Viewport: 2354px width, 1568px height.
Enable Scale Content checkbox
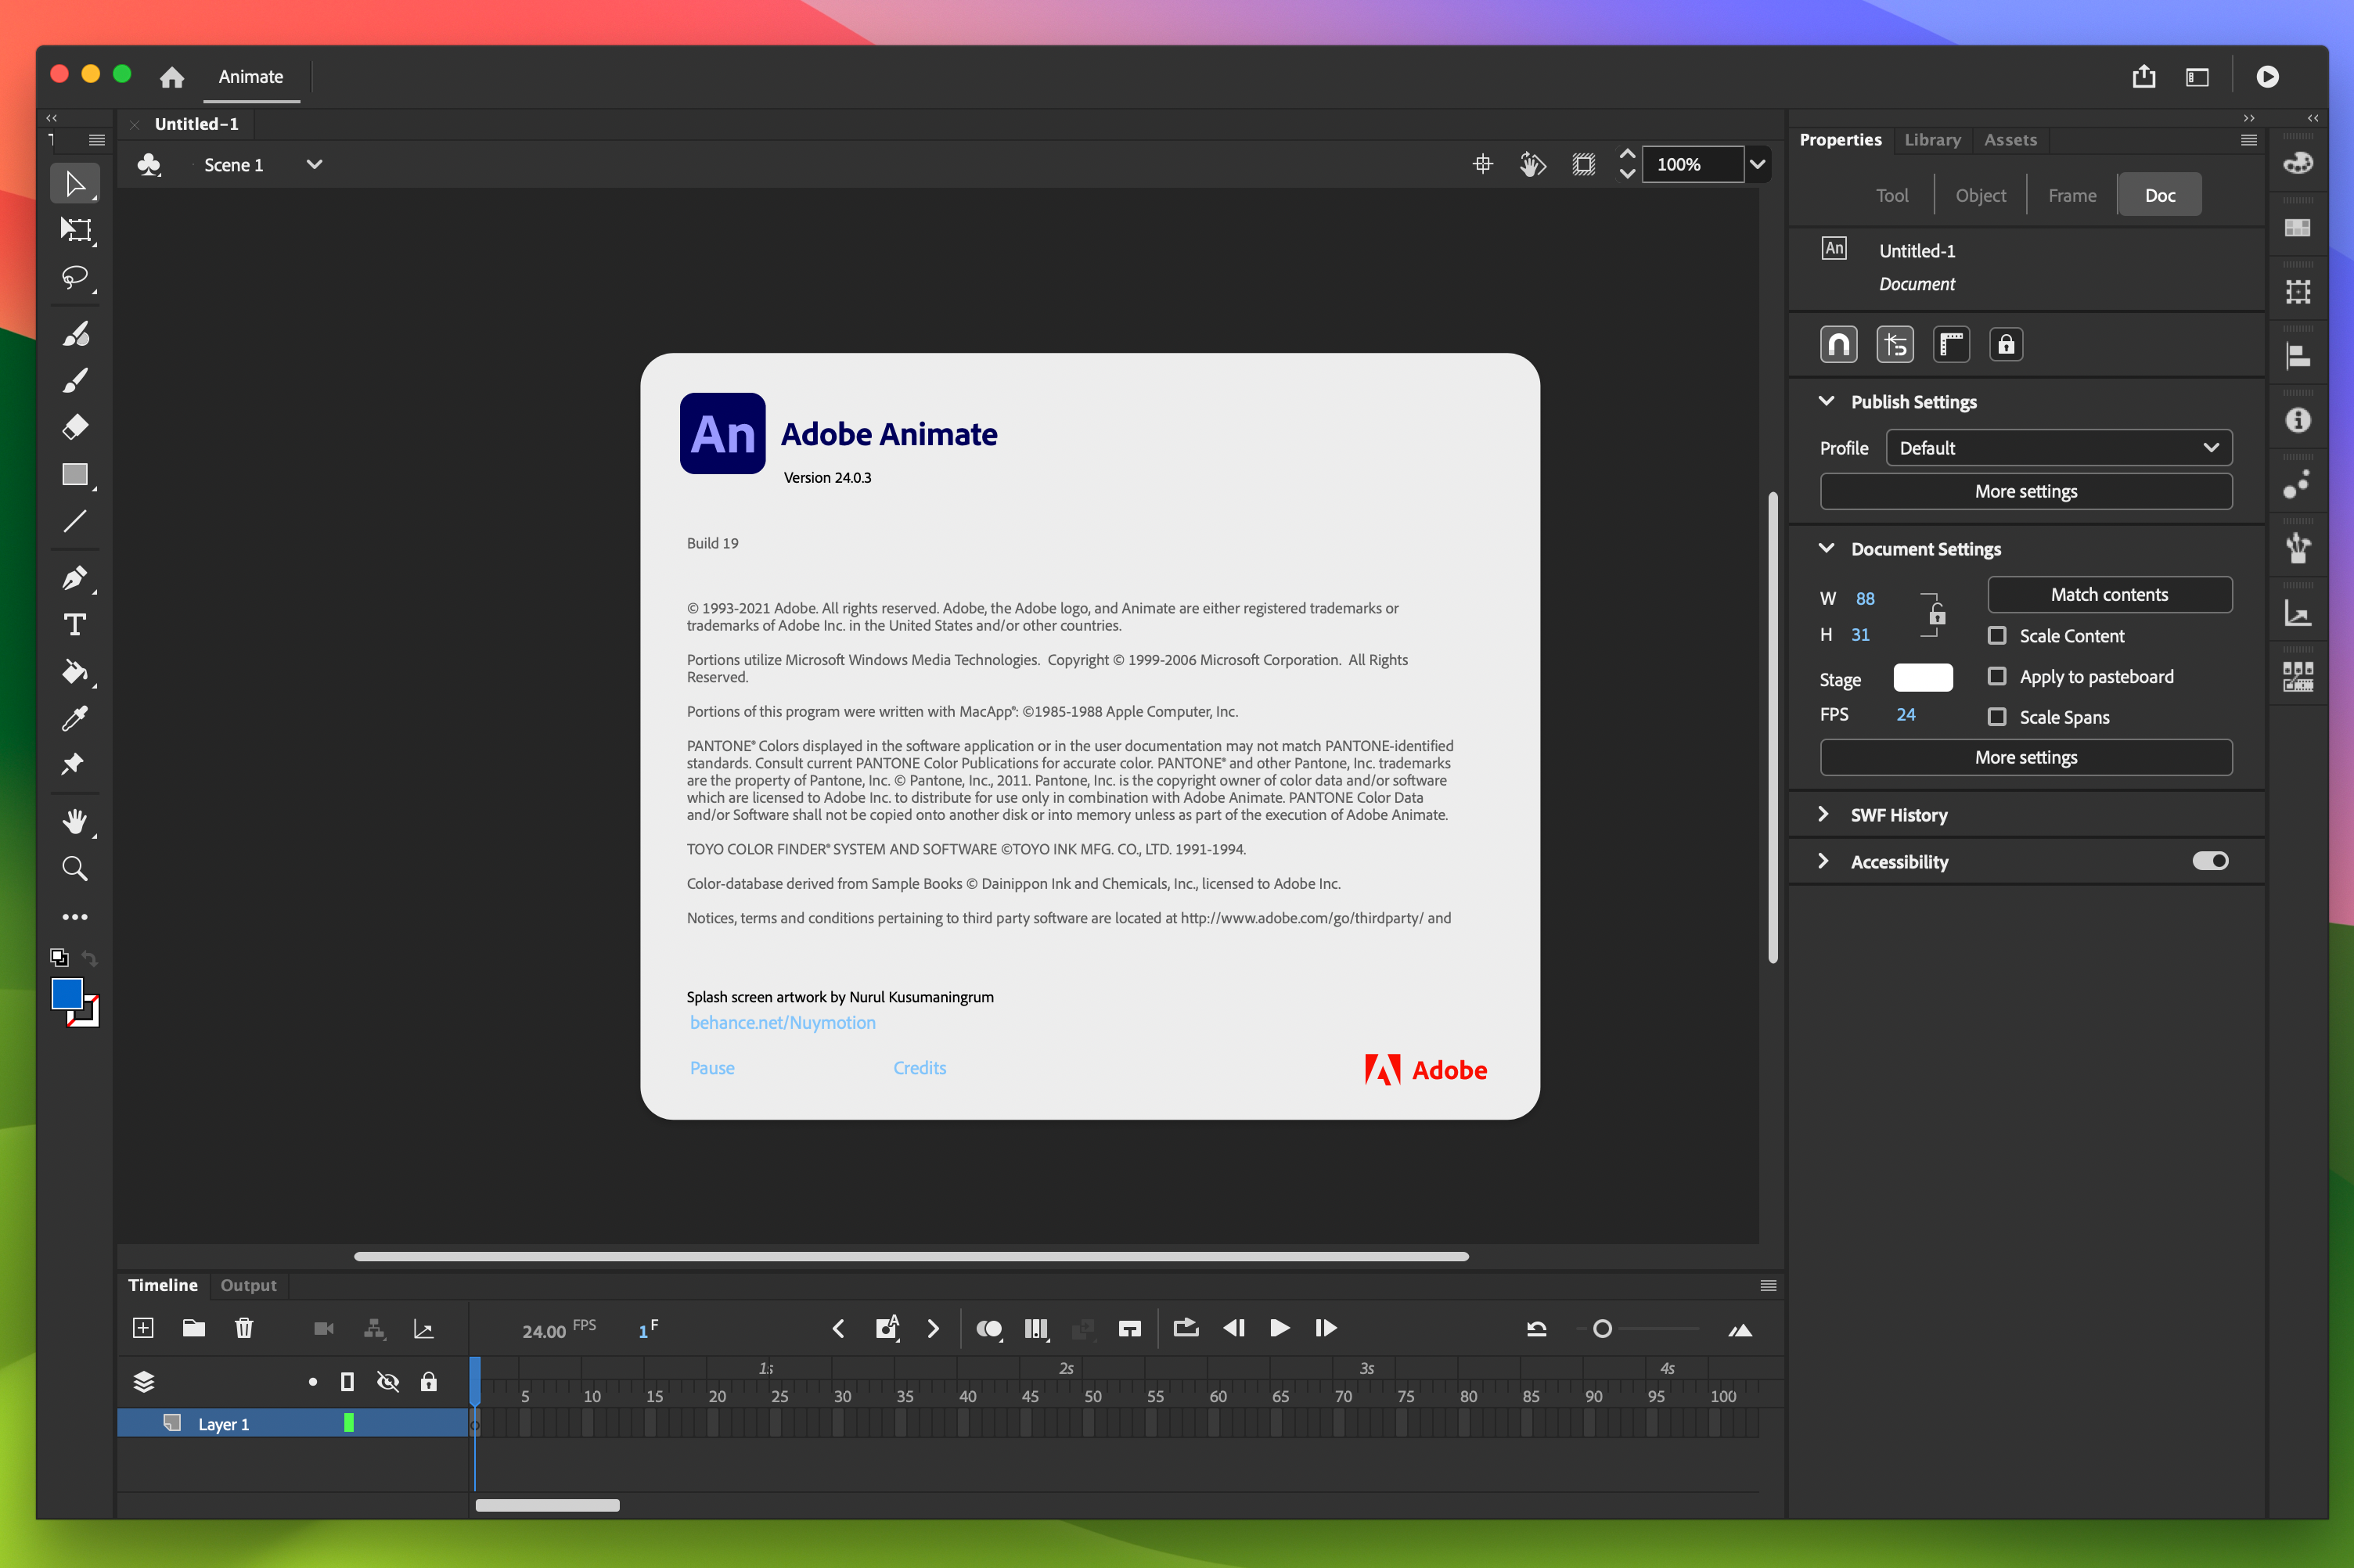[x=1993, y=634]
